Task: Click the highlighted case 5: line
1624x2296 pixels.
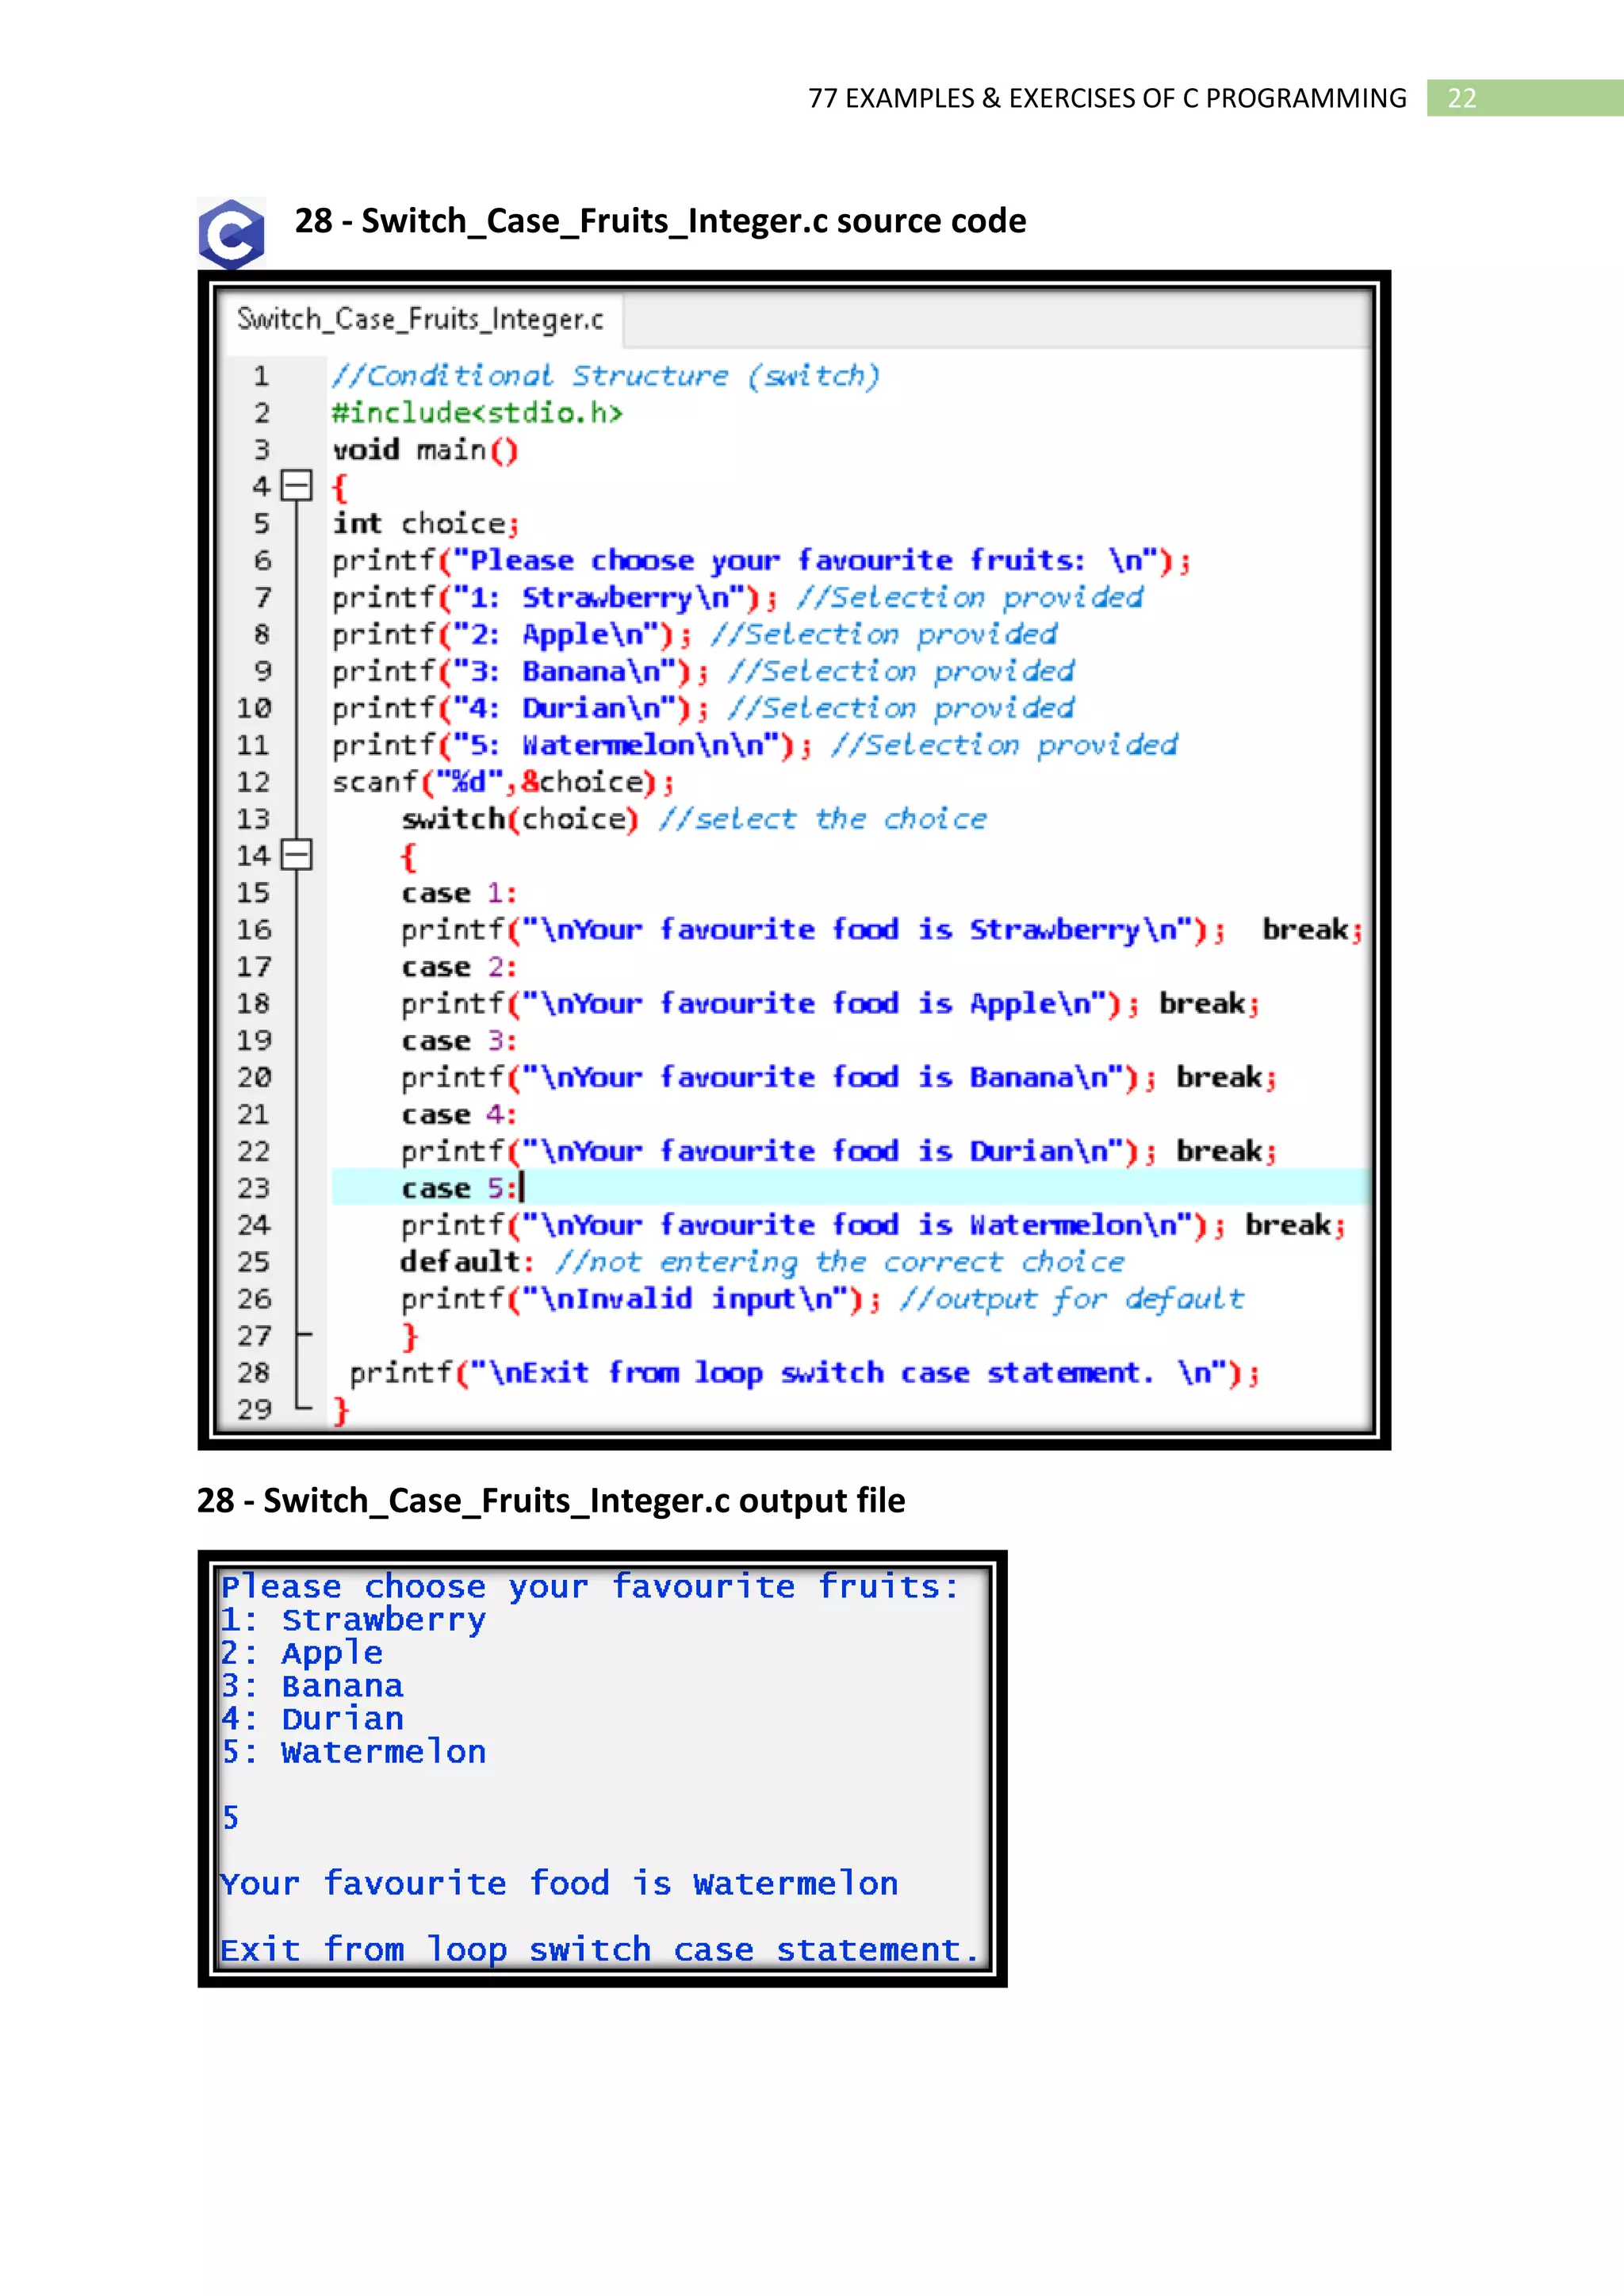Action: [x=850, y=1188]
